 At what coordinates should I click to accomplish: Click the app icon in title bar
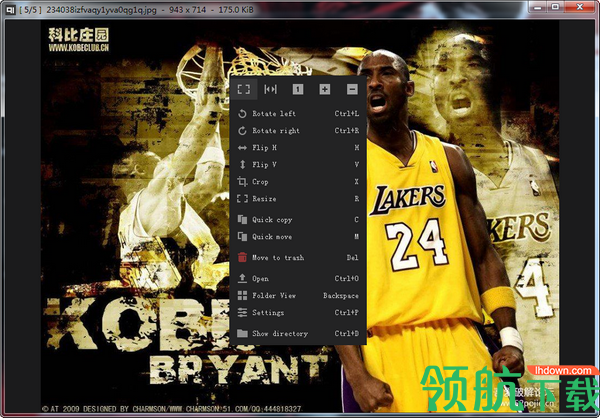pos(10,10)
